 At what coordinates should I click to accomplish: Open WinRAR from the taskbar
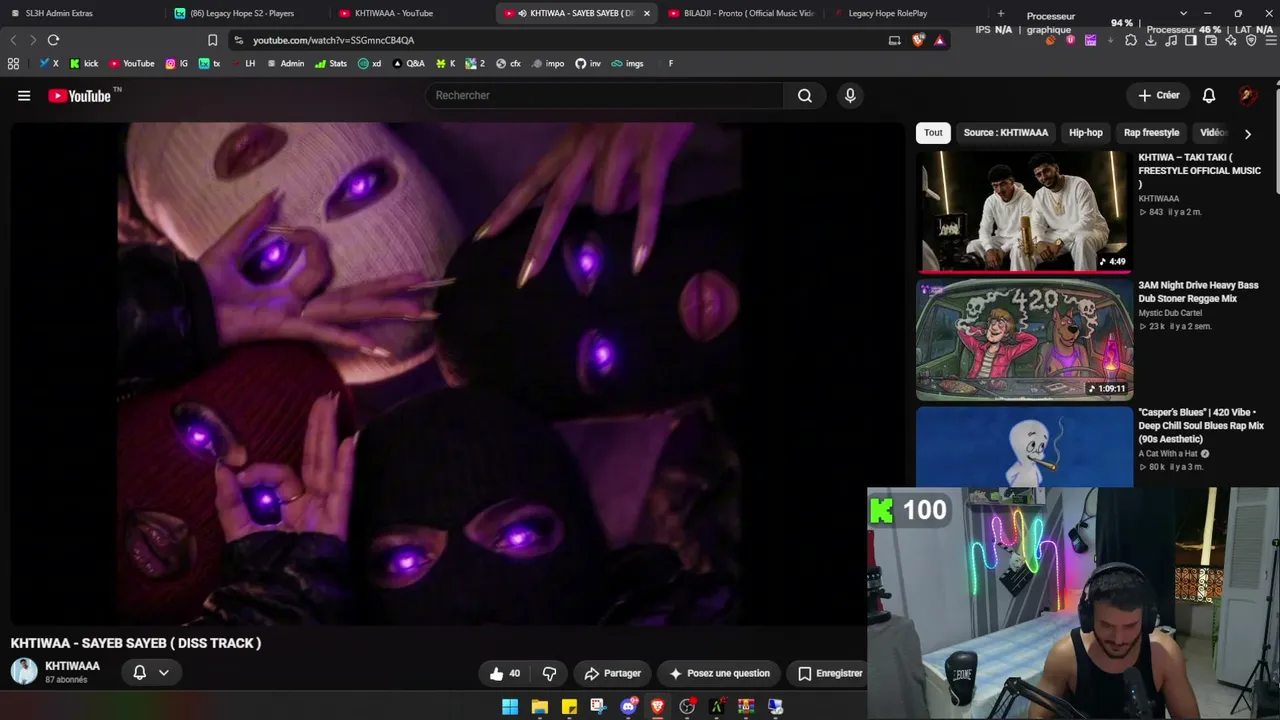click(746, 707)
